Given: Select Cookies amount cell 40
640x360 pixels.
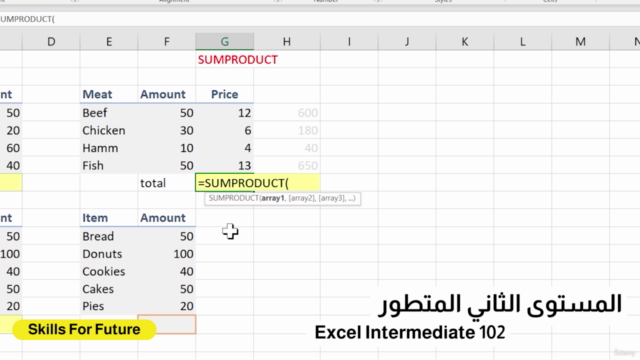Looking at the screenshot, I should tap(167, 271).
